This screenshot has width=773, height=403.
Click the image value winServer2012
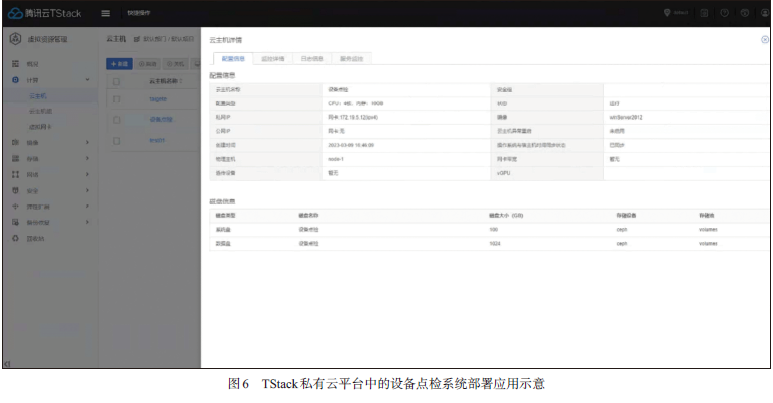(x=626, y=117)
